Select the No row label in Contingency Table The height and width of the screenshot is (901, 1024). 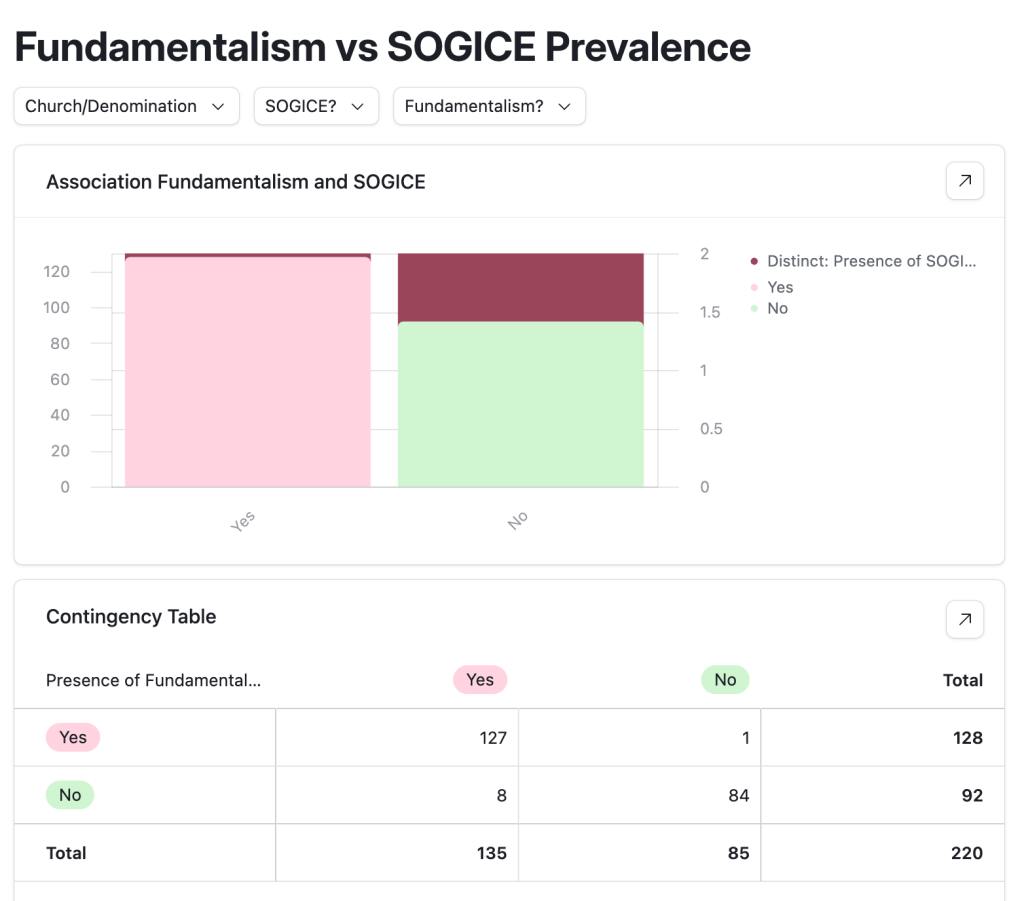[x=70, y=796]
